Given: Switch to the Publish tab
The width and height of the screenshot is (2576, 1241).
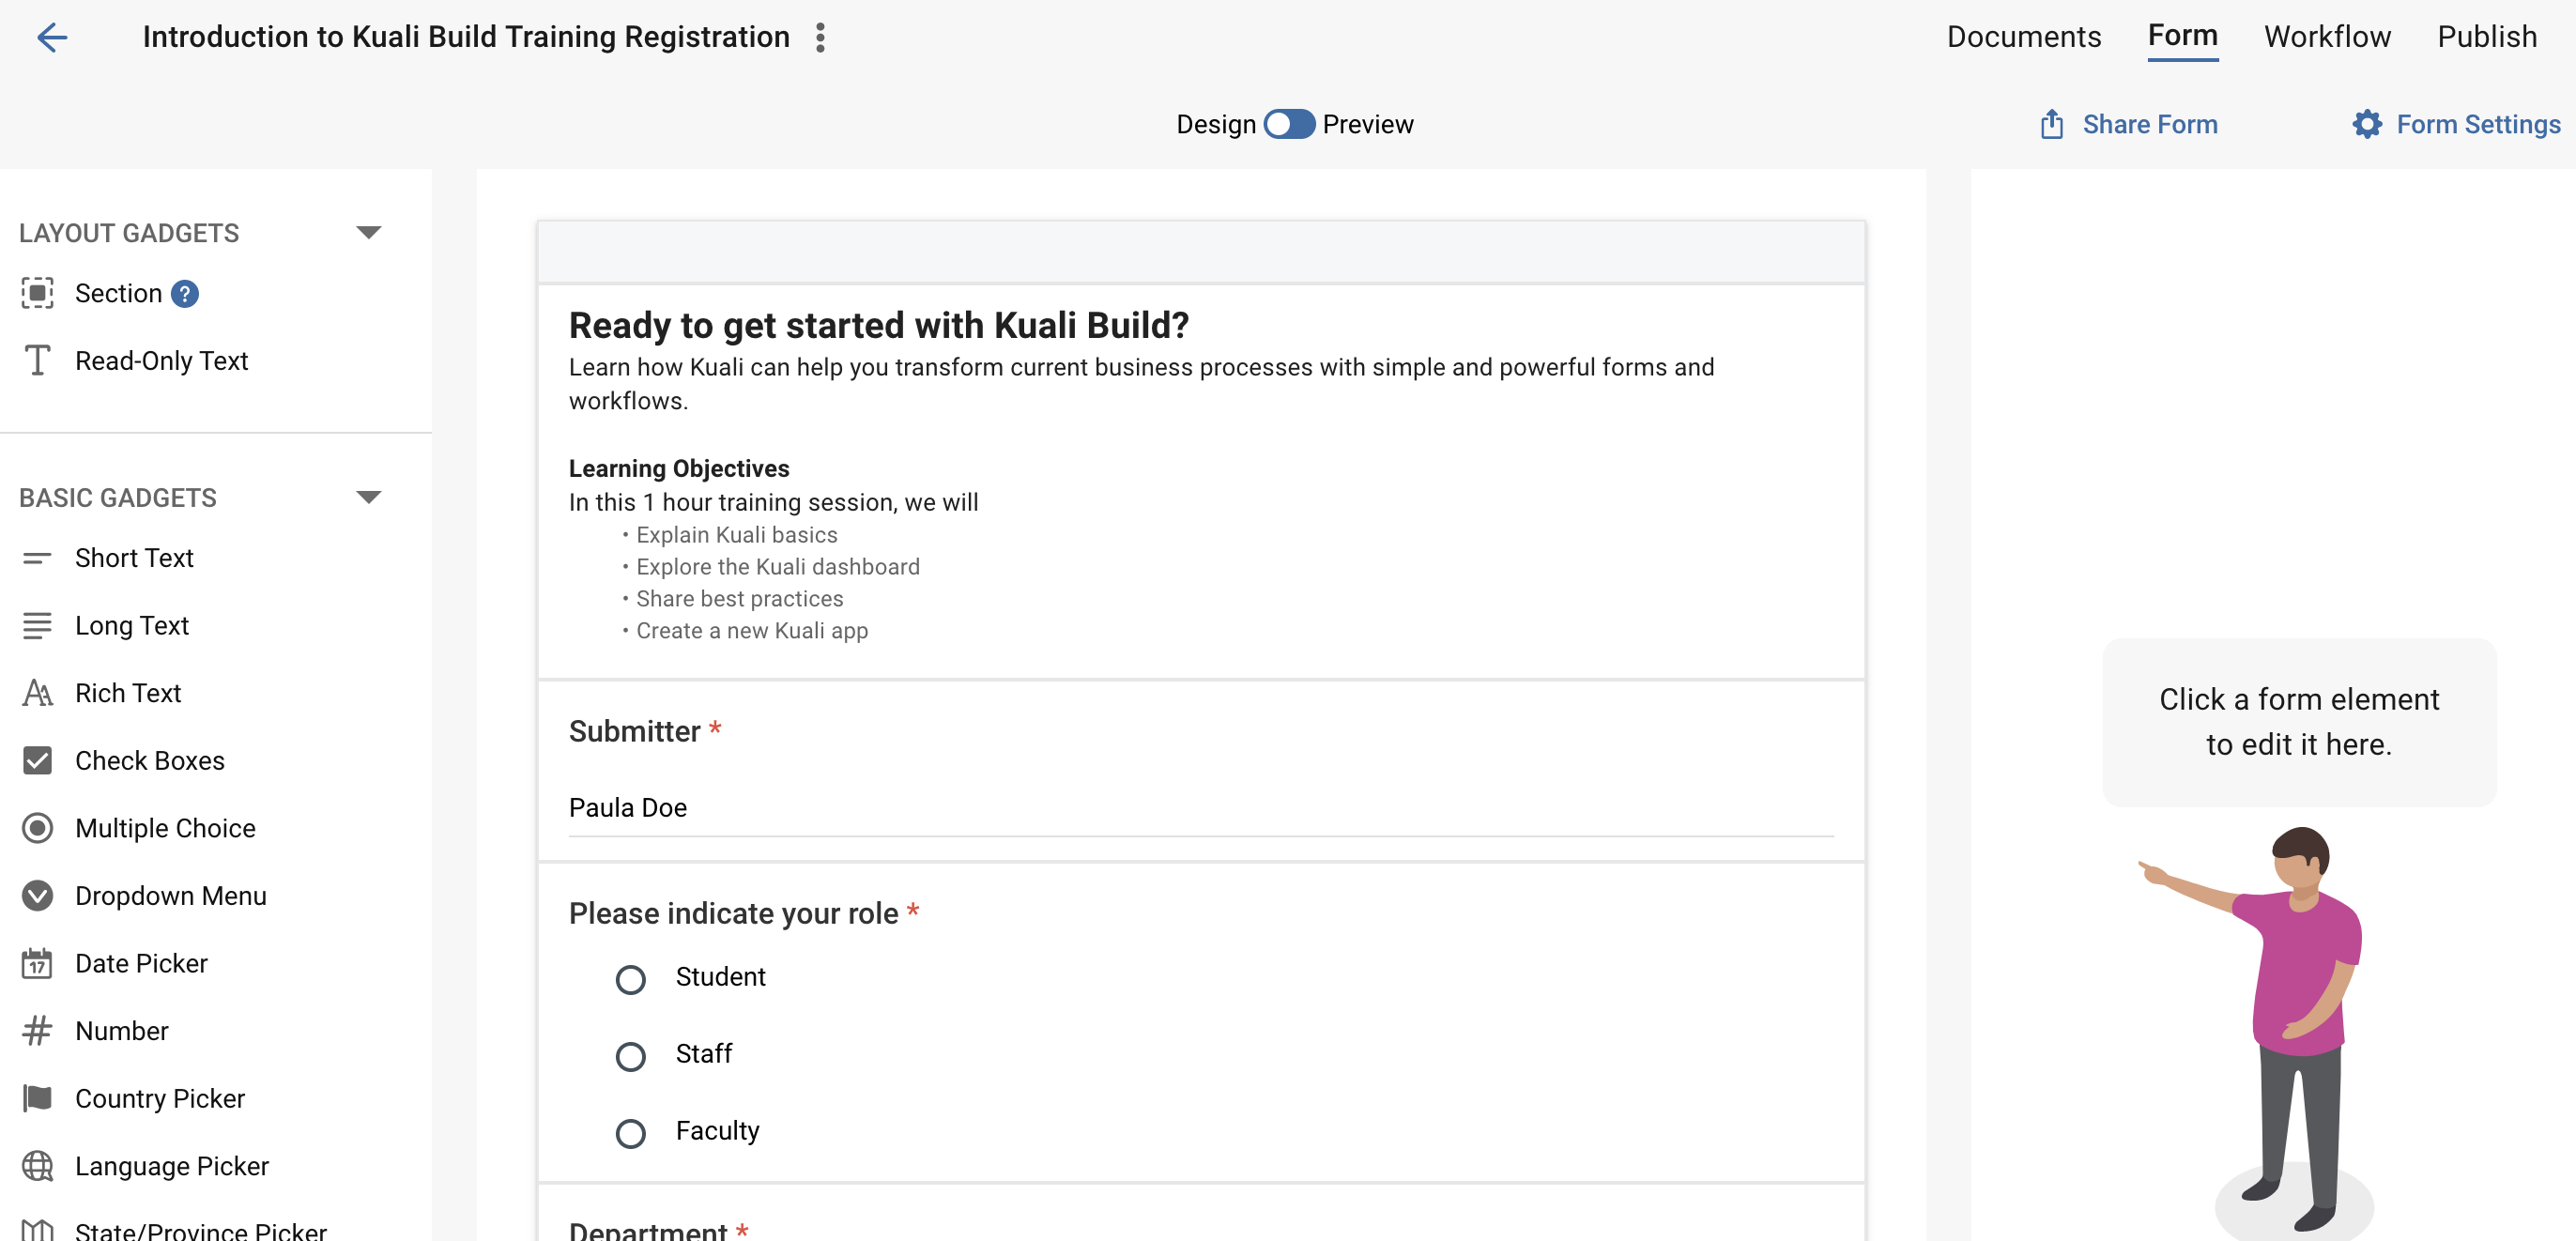Looking at the screenshot, I should click(x=2486, y=37).
